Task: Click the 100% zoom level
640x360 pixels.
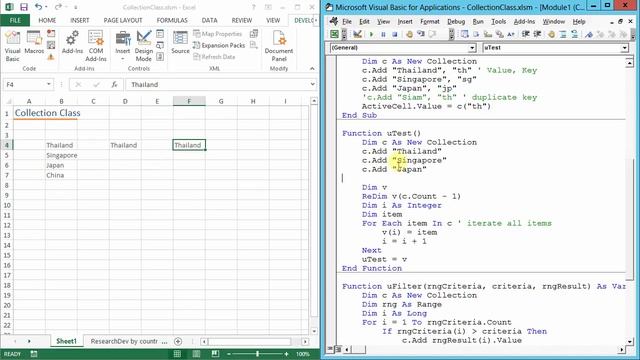Action: coord(303,354)
